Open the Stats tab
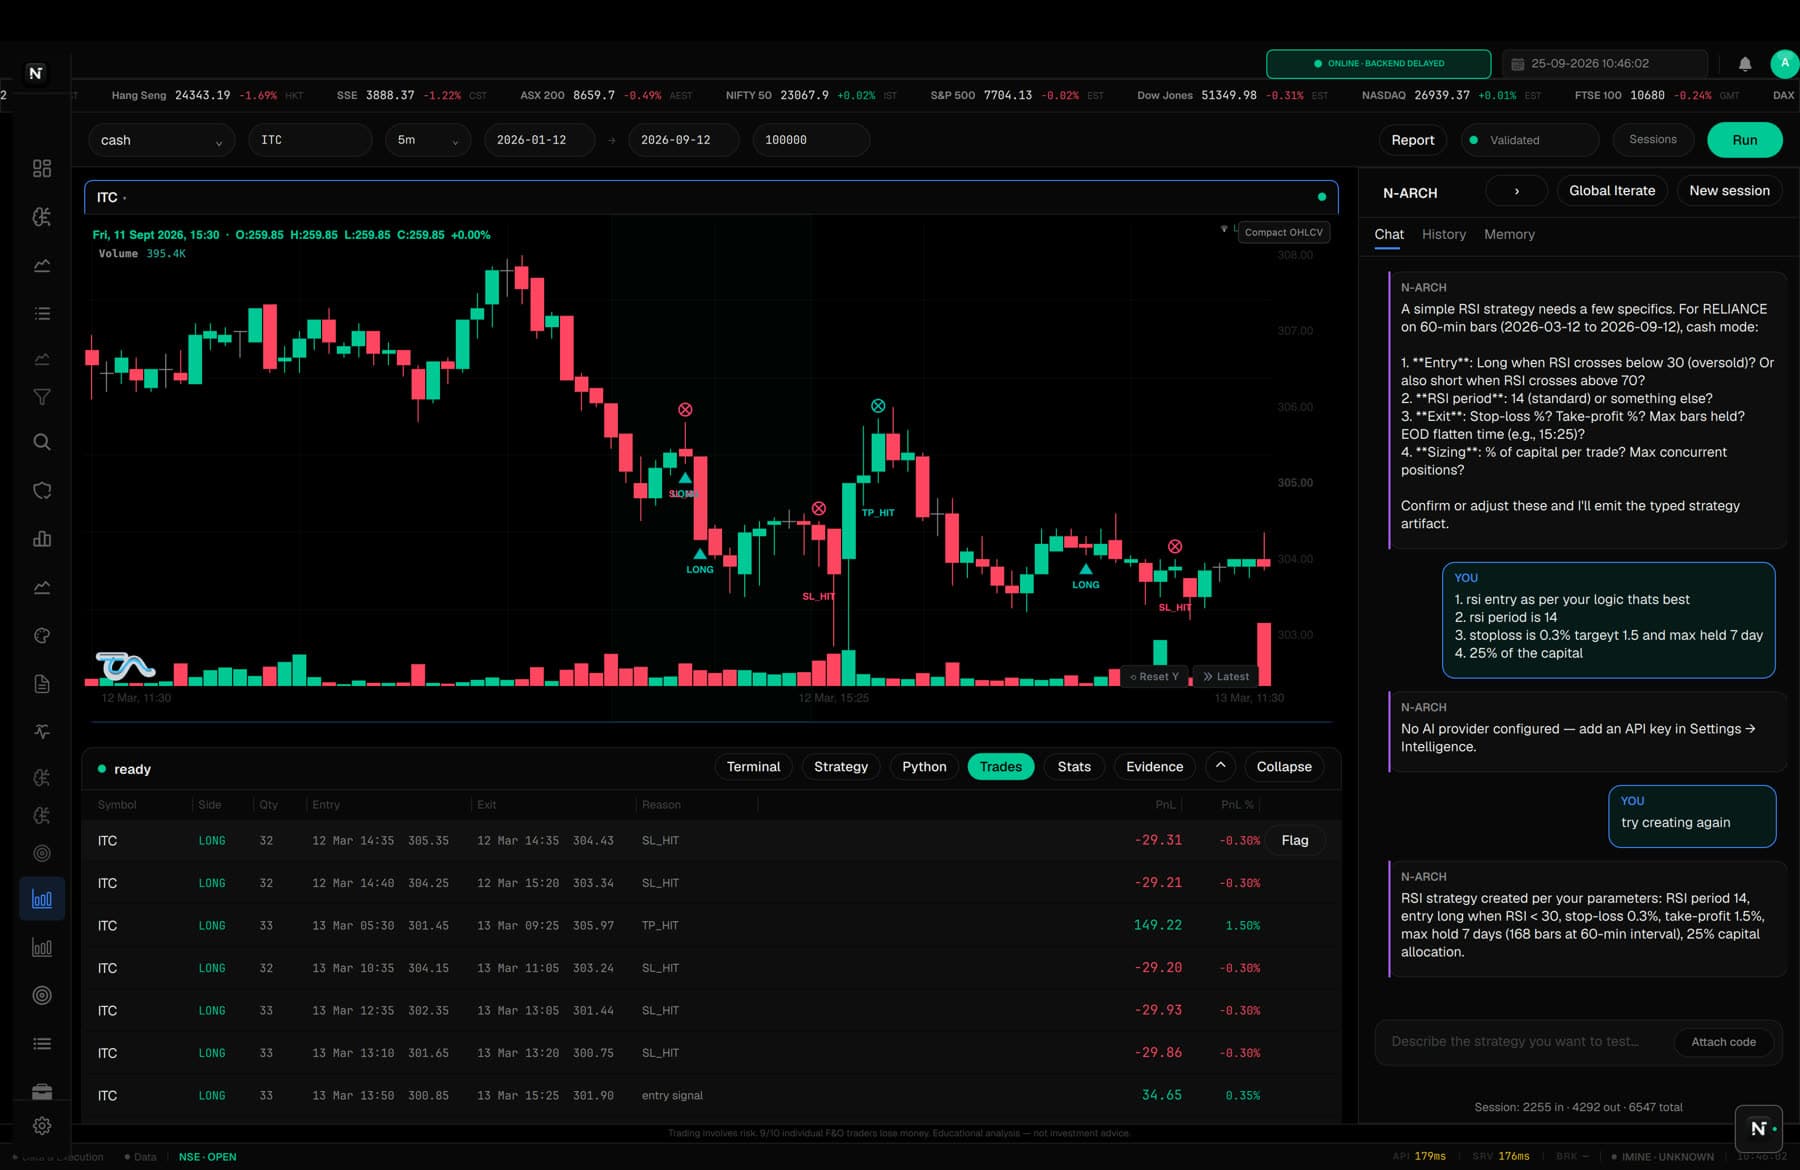The height and width of the screenshot is (1170, 1800). coord(1074,767)
